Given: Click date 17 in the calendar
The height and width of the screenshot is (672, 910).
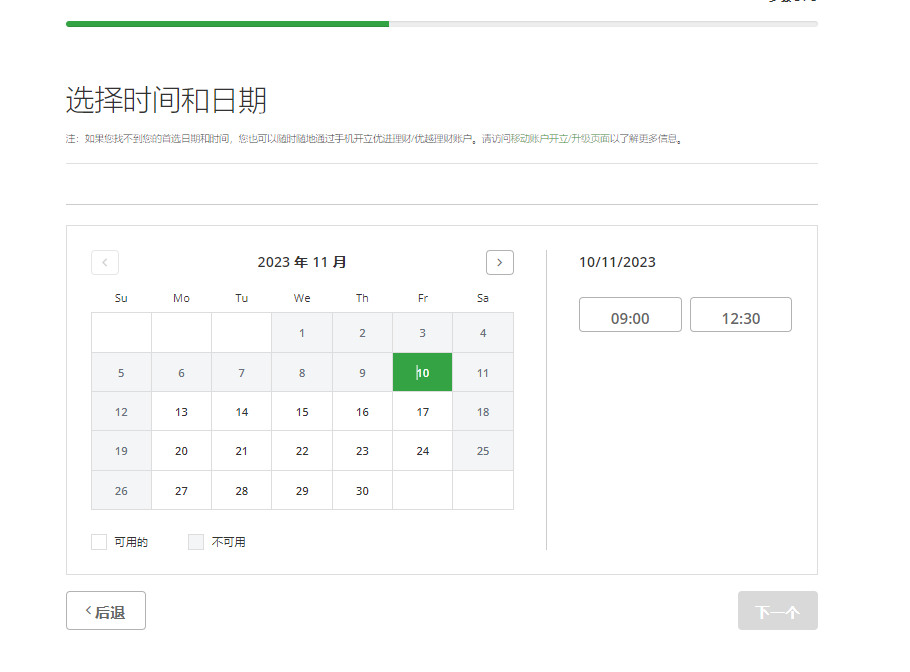Looking at the screenshot, I should (x=423, y=412).
